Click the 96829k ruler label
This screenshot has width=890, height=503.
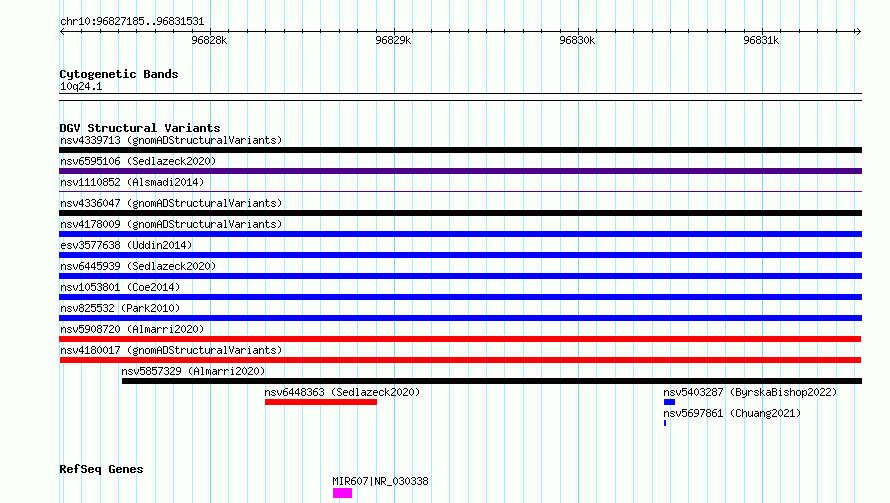click(x=393, y=40)
